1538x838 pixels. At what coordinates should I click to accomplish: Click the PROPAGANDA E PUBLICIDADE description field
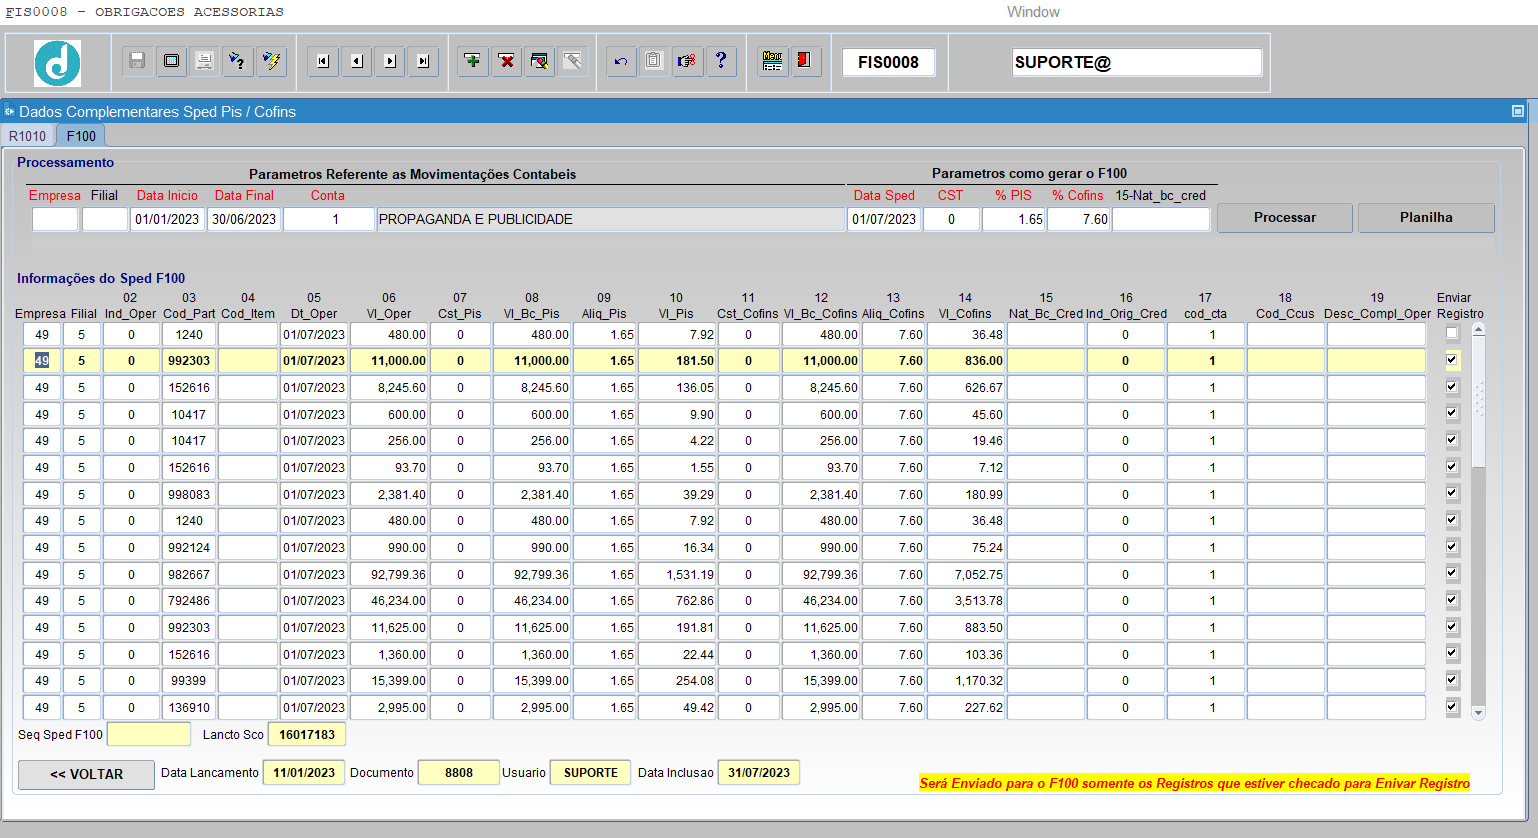611,219
